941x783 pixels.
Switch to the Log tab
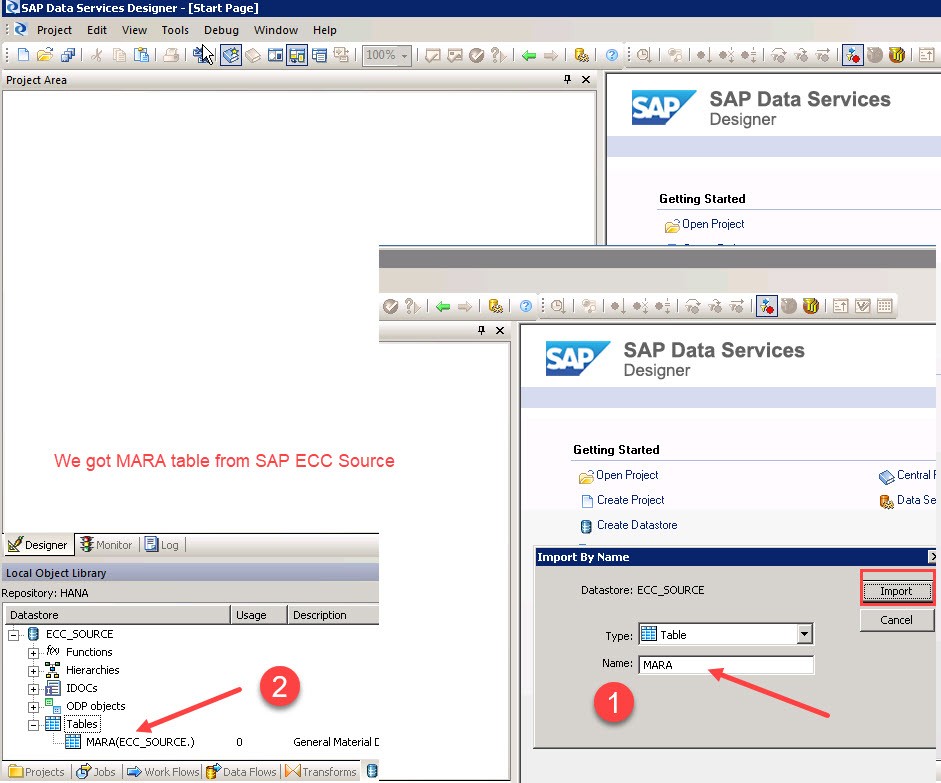click(162, 545)
